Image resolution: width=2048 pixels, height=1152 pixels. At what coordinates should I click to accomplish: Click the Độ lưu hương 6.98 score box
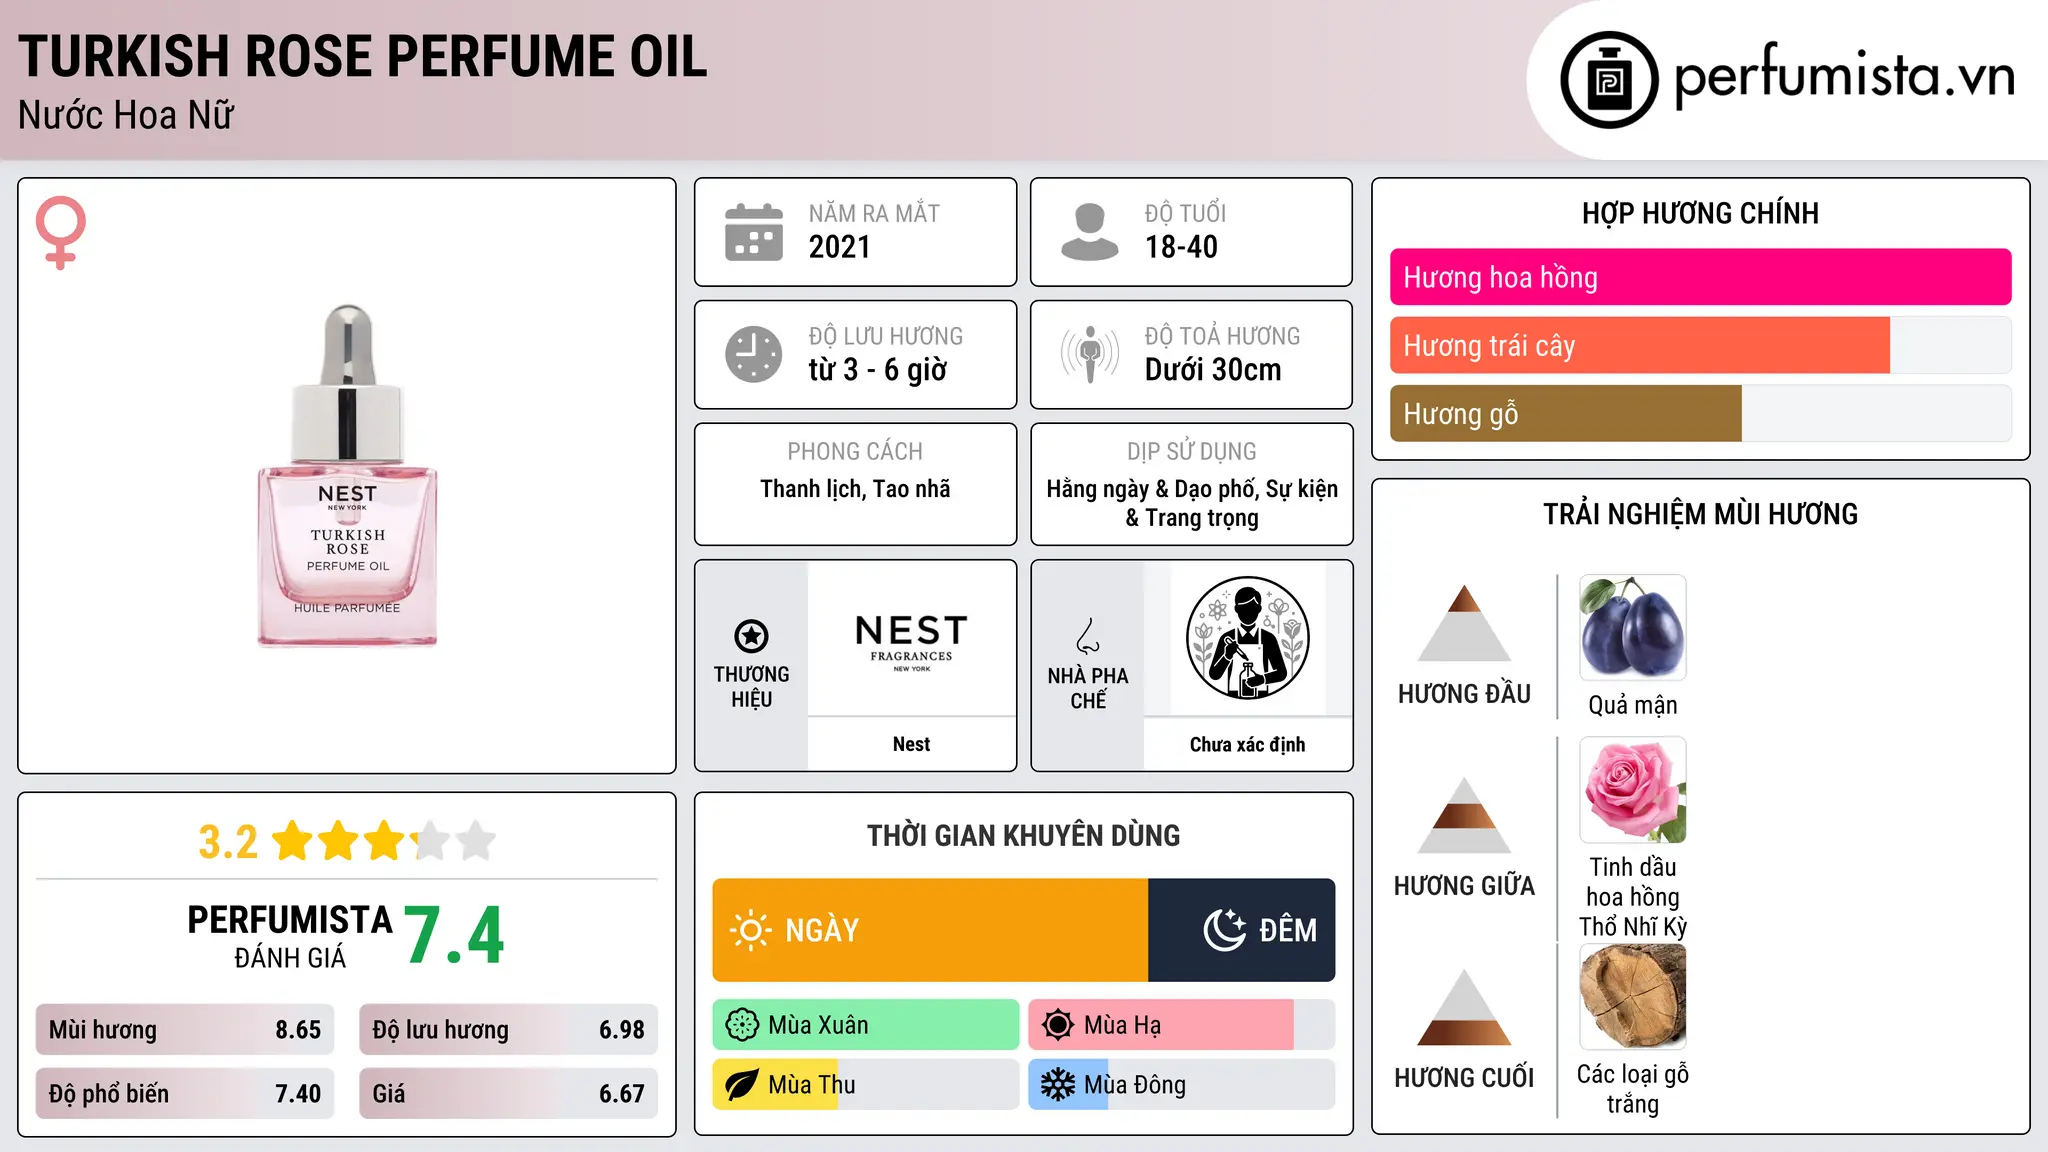(508, 1029)
